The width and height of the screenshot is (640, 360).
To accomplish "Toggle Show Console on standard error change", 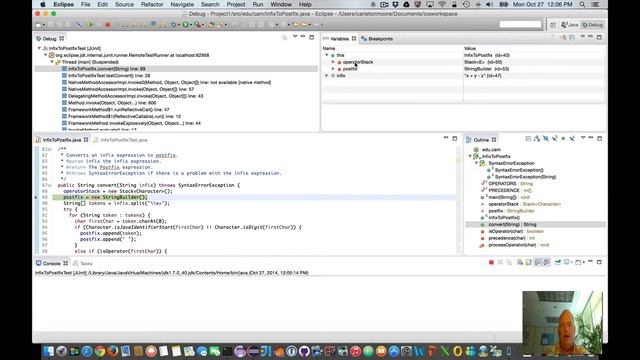I will point(547,262).
